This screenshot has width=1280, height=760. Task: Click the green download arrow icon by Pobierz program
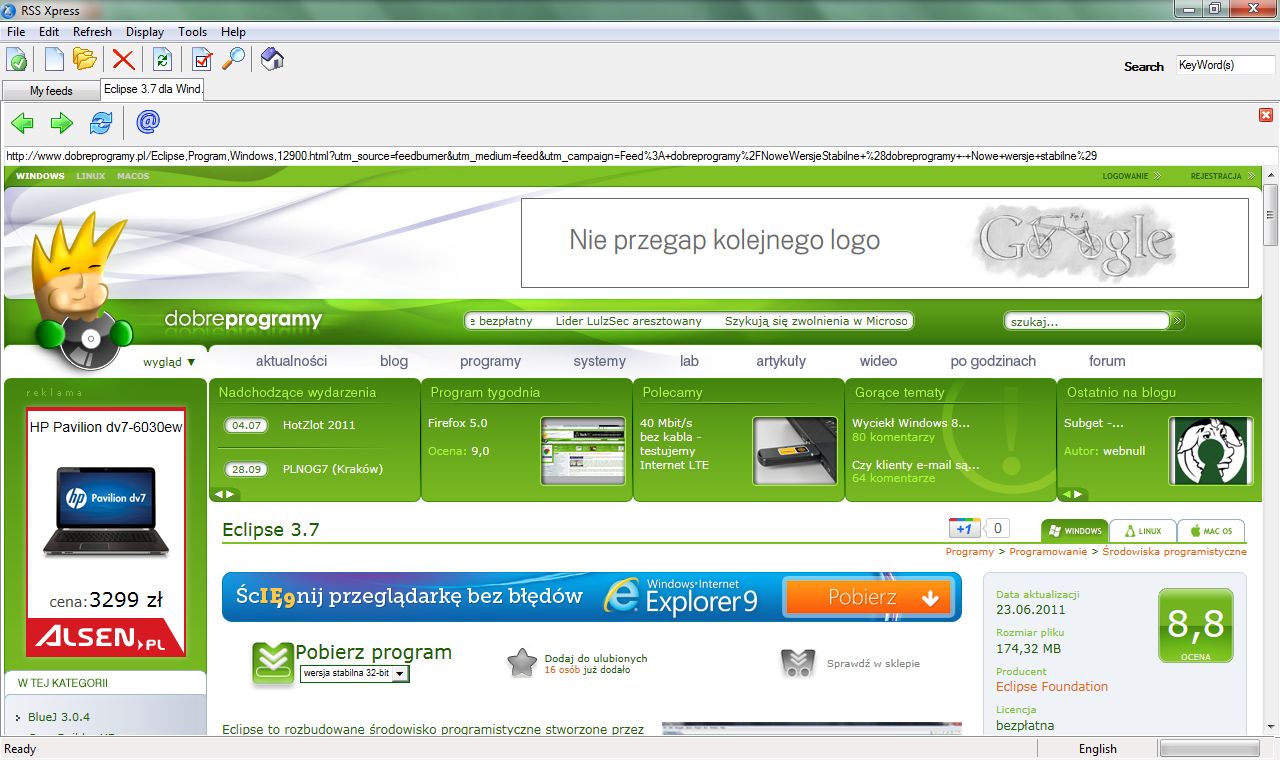[x=273, y=664]
